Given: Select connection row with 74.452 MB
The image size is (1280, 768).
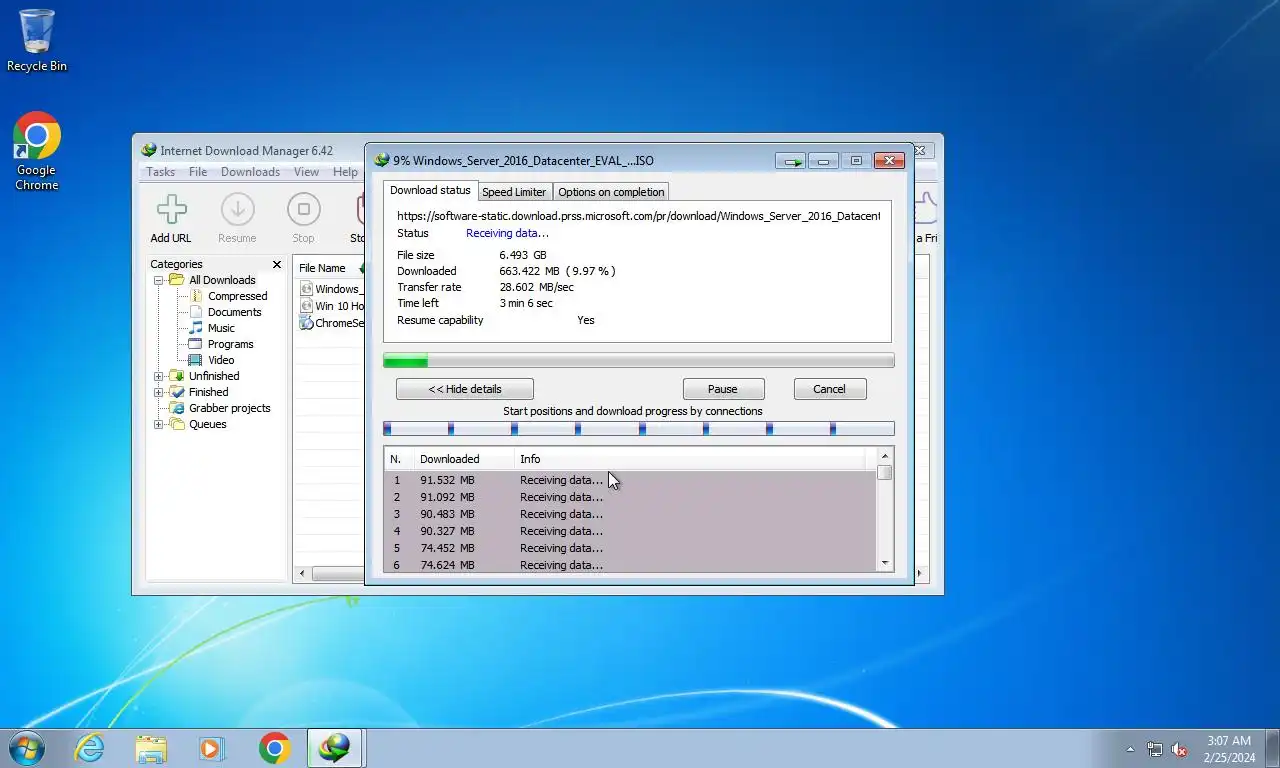Looking at the screenshot, I should [630, 548].
